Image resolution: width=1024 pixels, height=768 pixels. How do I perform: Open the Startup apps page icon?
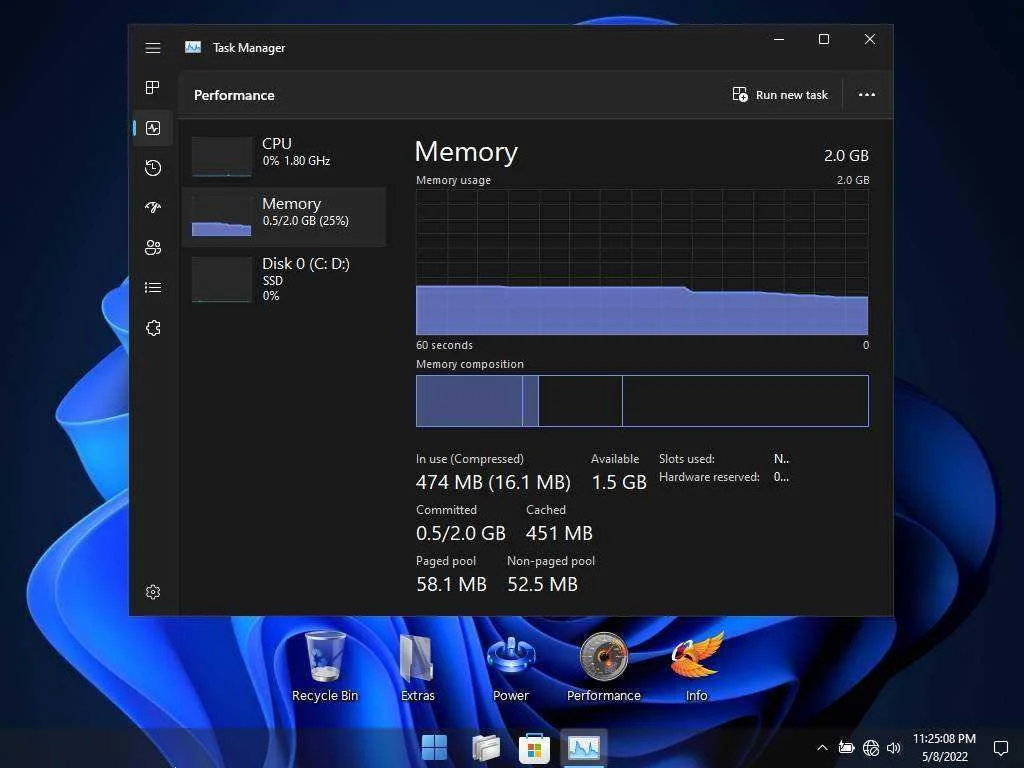point(153,208)
